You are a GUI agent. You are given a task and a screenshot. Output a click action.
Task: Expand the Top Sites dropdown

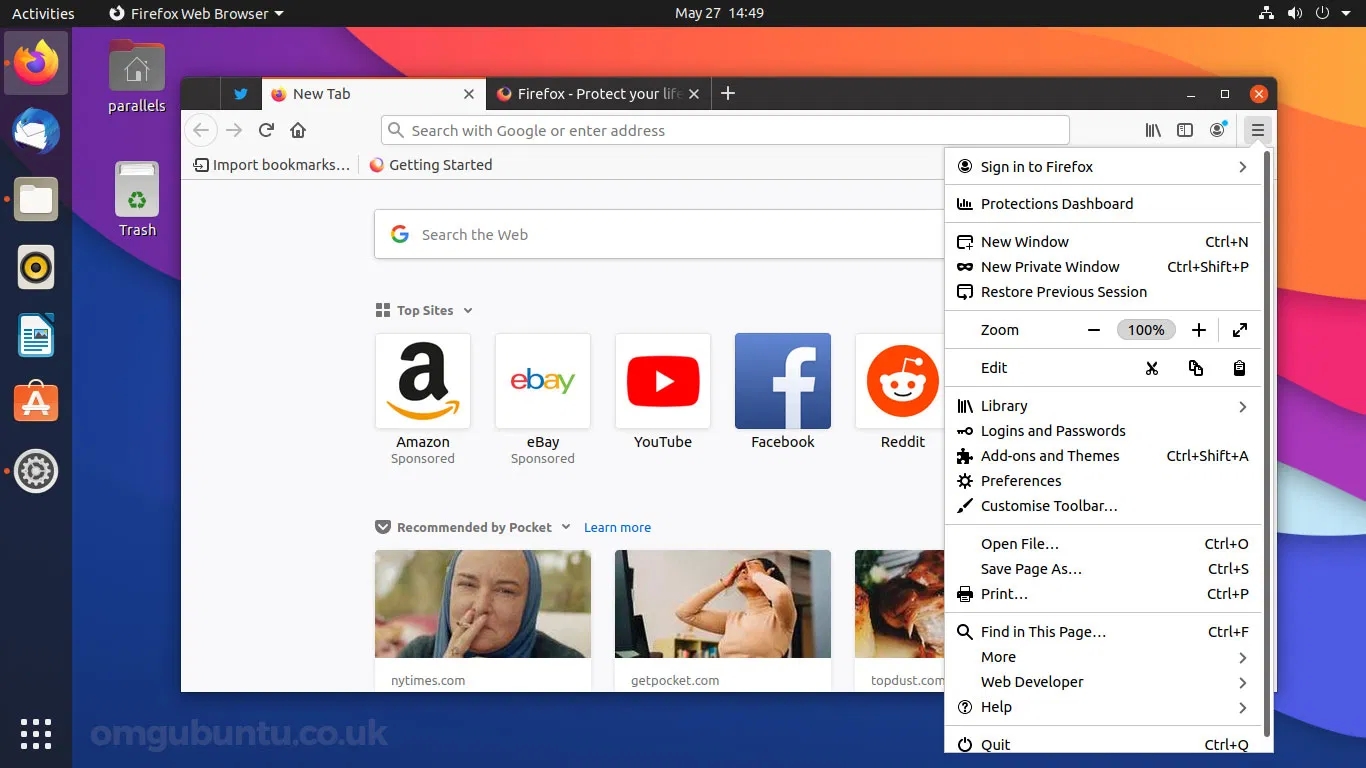(x=468, y=311)
